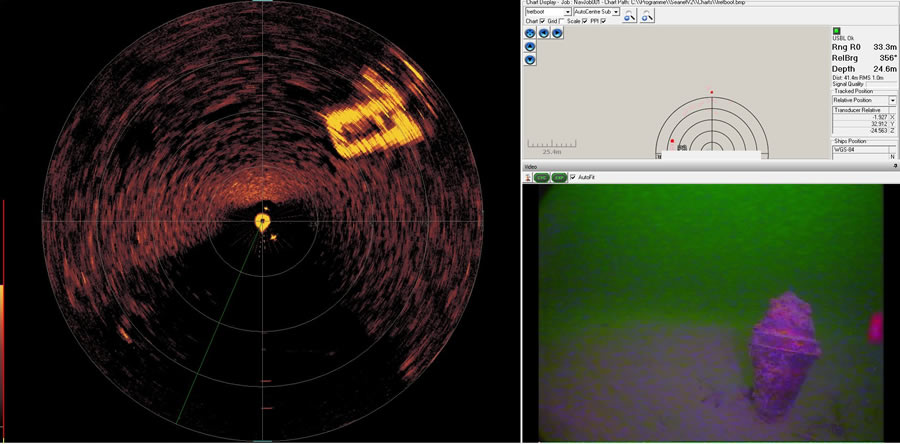Click the first green video capture button

pos(541,177)
